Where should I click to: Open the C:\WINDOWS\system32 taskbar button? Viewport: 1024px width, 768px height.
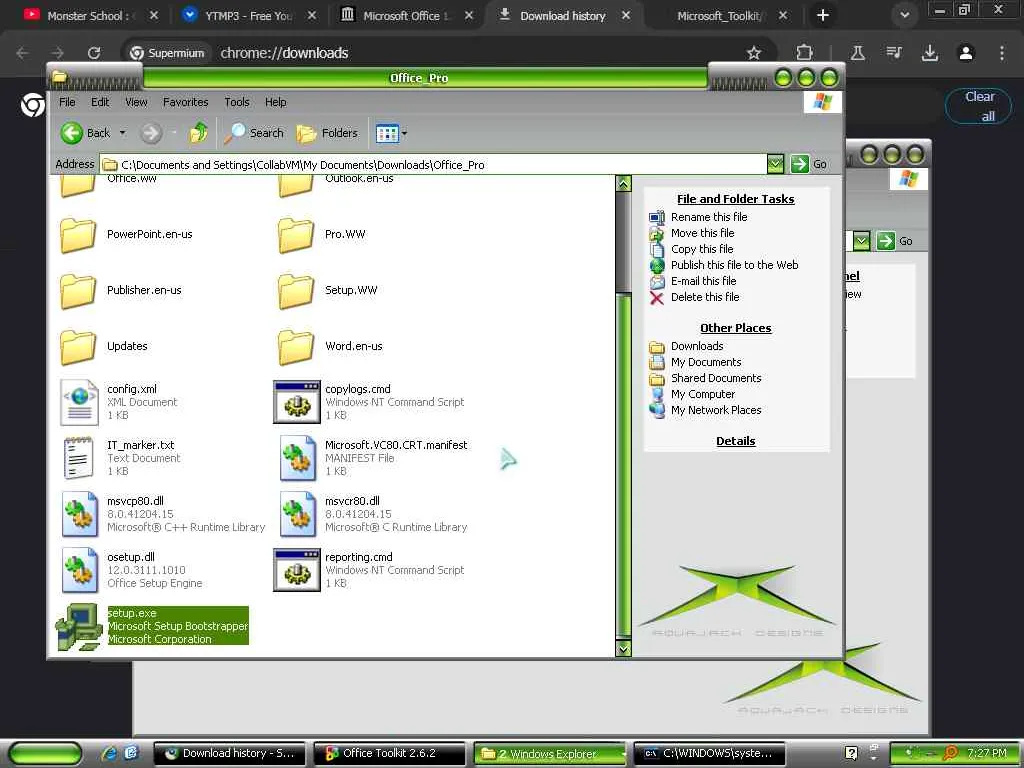tap(709, 753)
